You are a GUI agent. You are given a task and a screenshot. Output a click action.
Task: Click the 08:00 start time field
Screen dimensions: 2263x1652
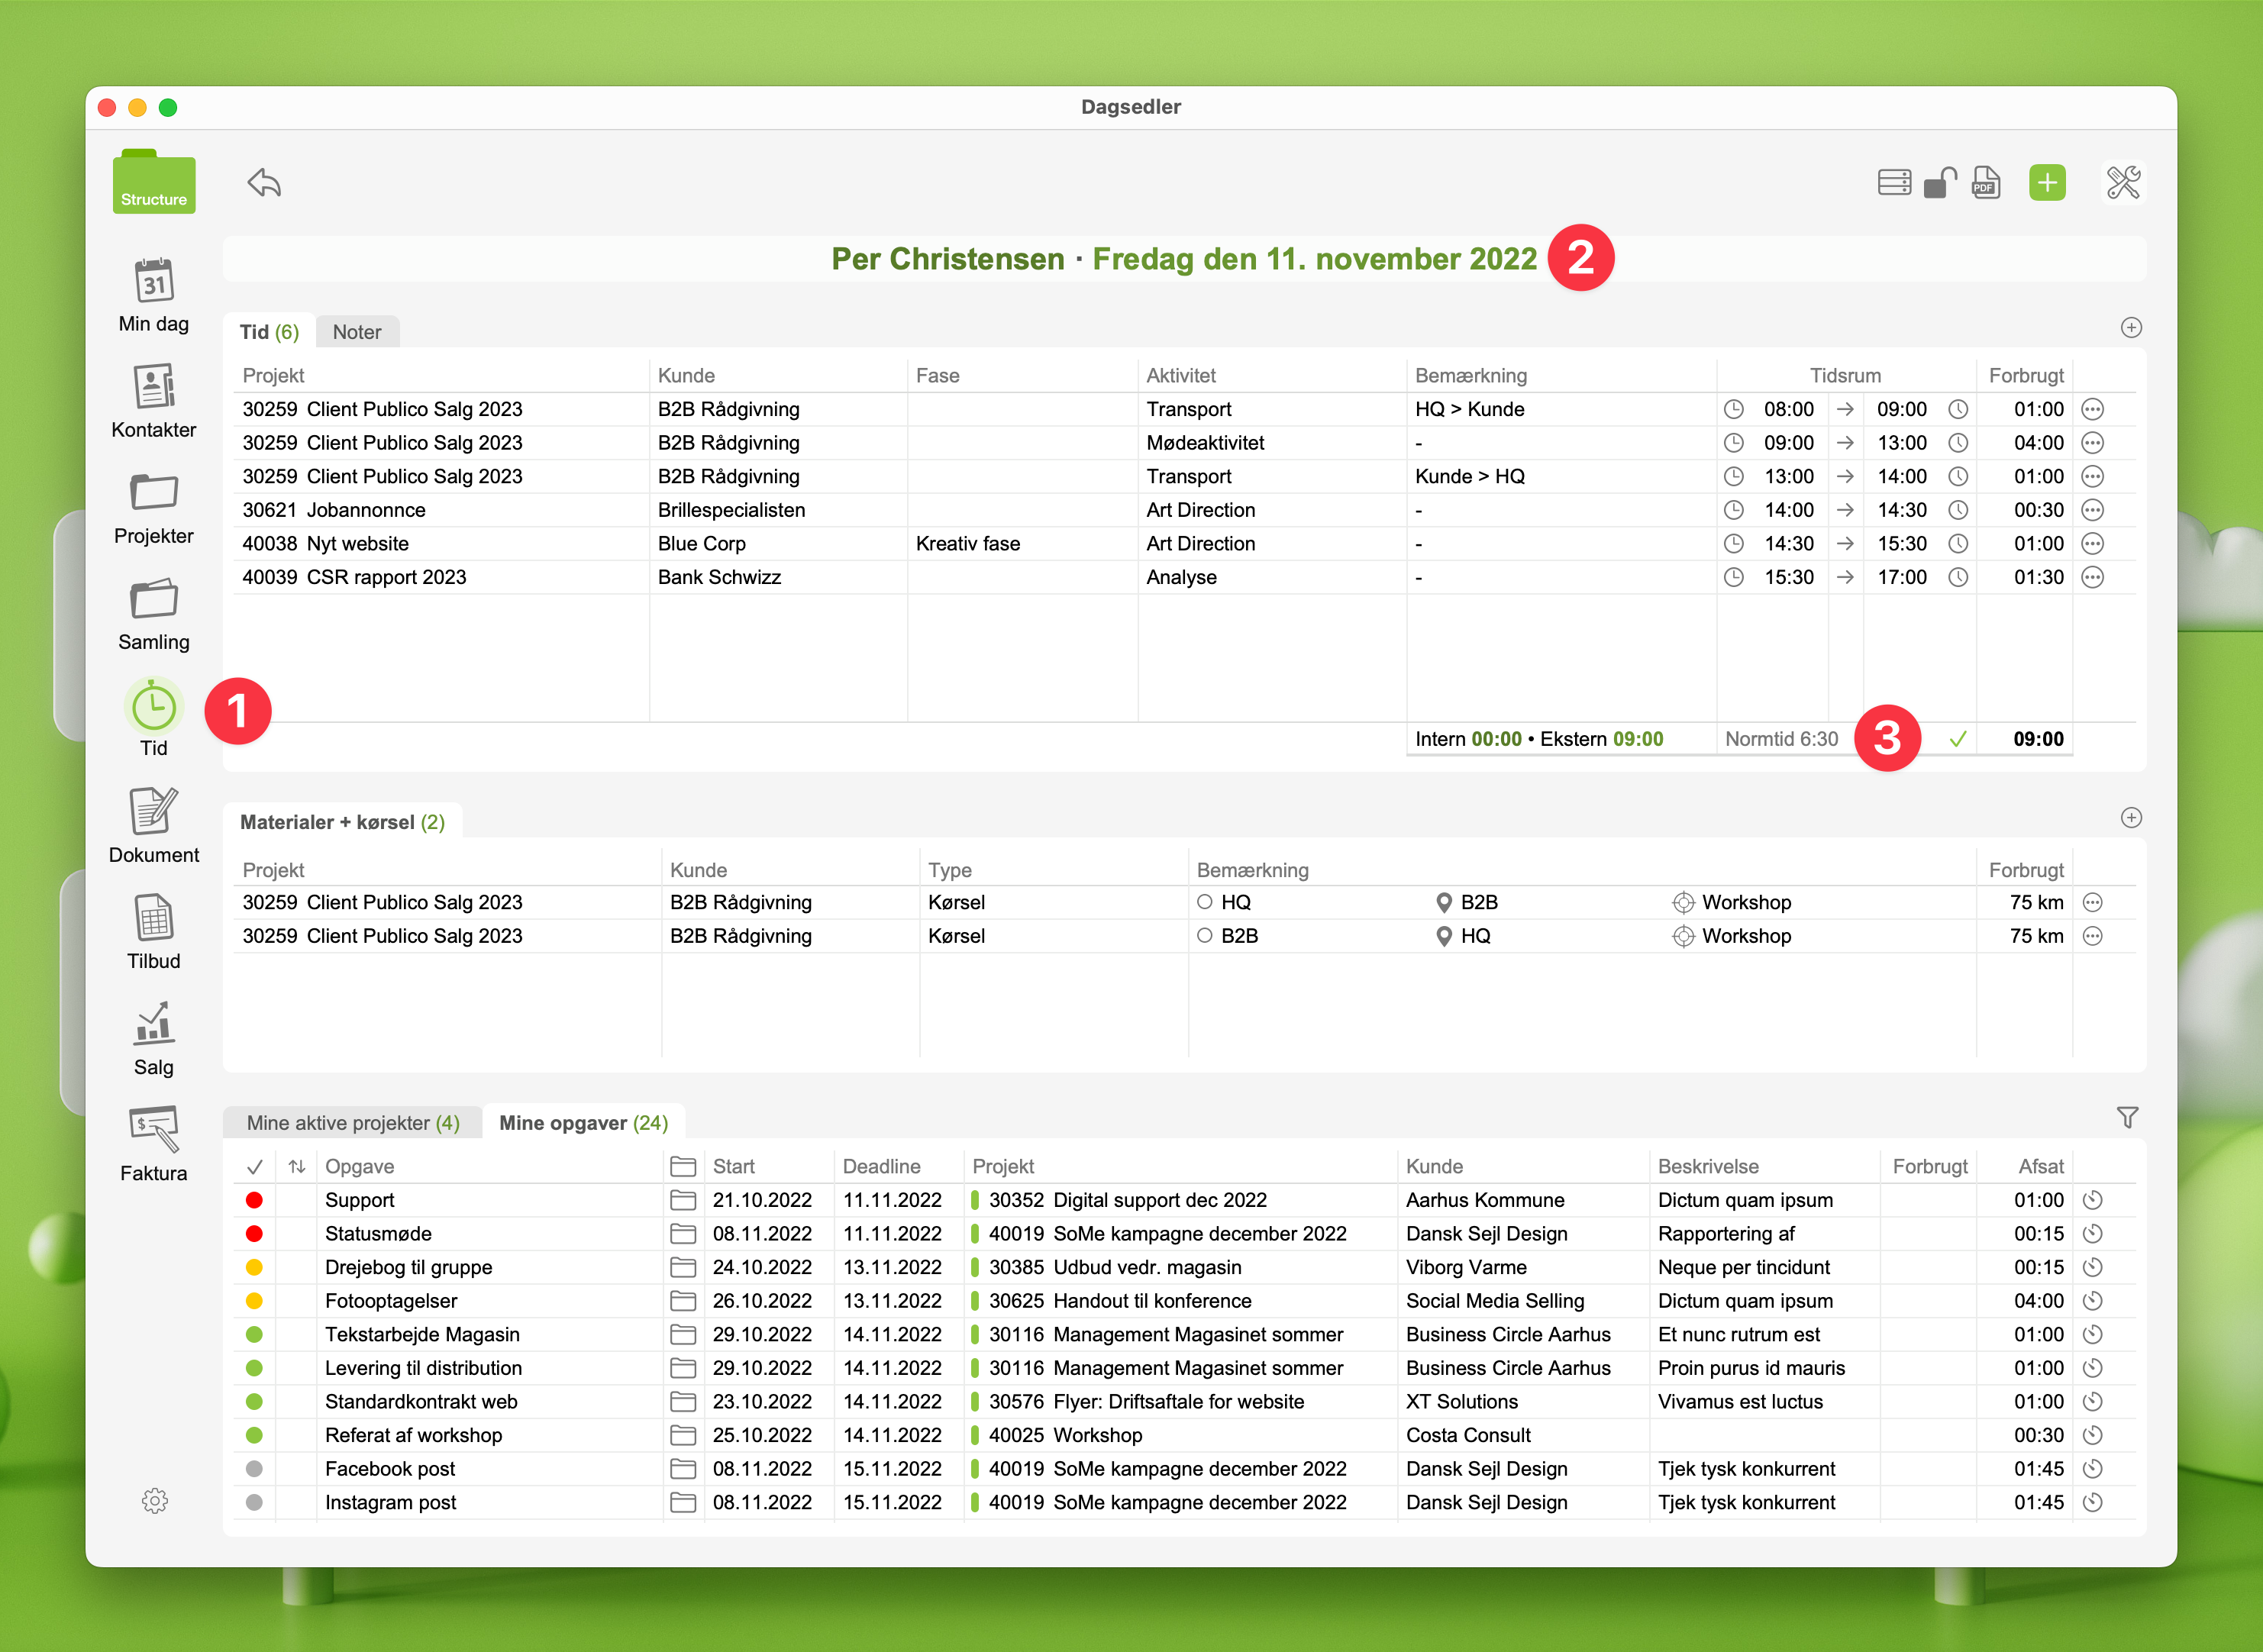click(x=1788, y=409)
